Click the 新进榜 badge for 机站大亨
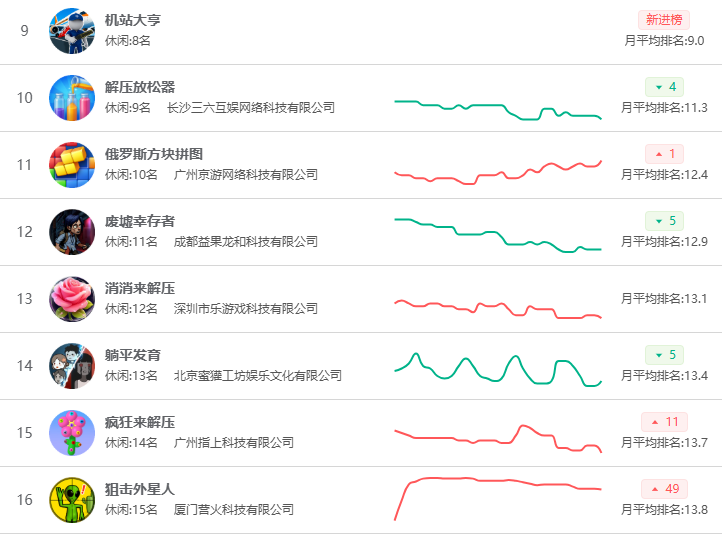722x539 pixels. (x=664, y=20)
